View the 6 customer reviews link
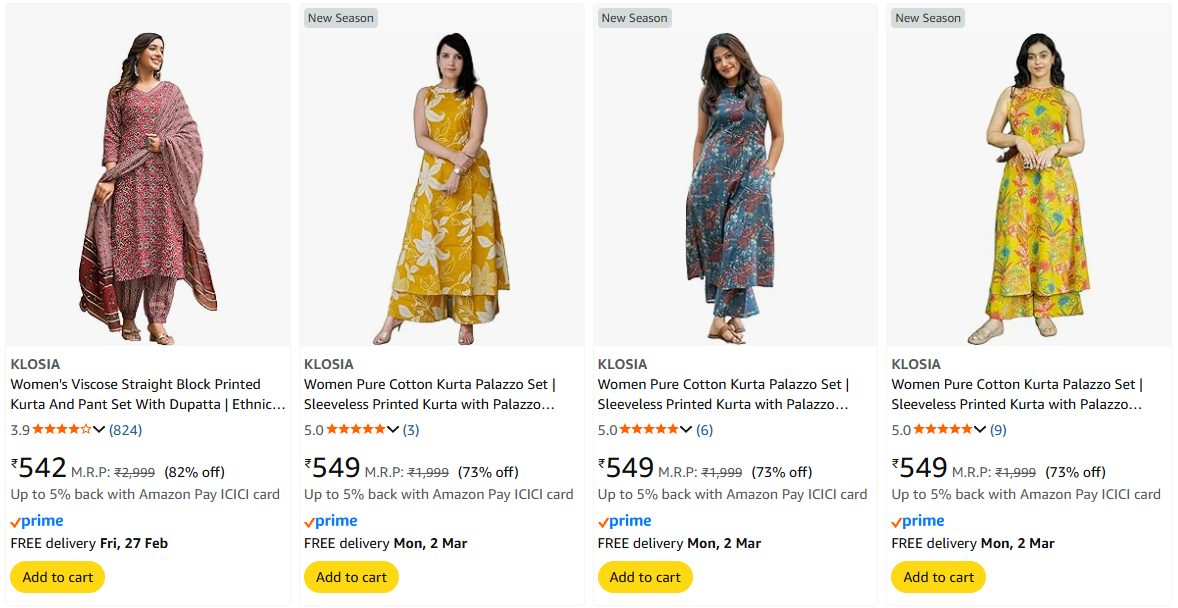The image size is (1178, 608). (x=705, y=430)
